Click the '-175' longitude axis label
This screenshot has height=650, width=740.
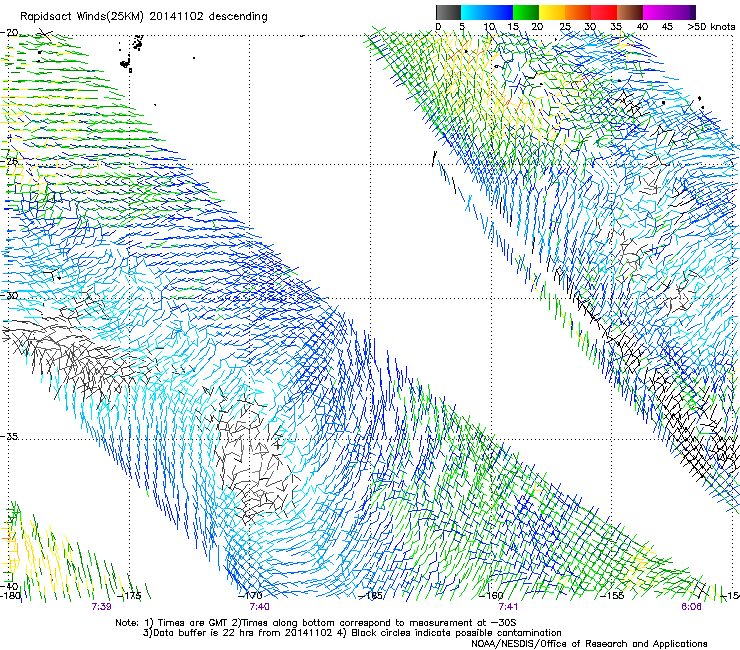tap(129, 595)
